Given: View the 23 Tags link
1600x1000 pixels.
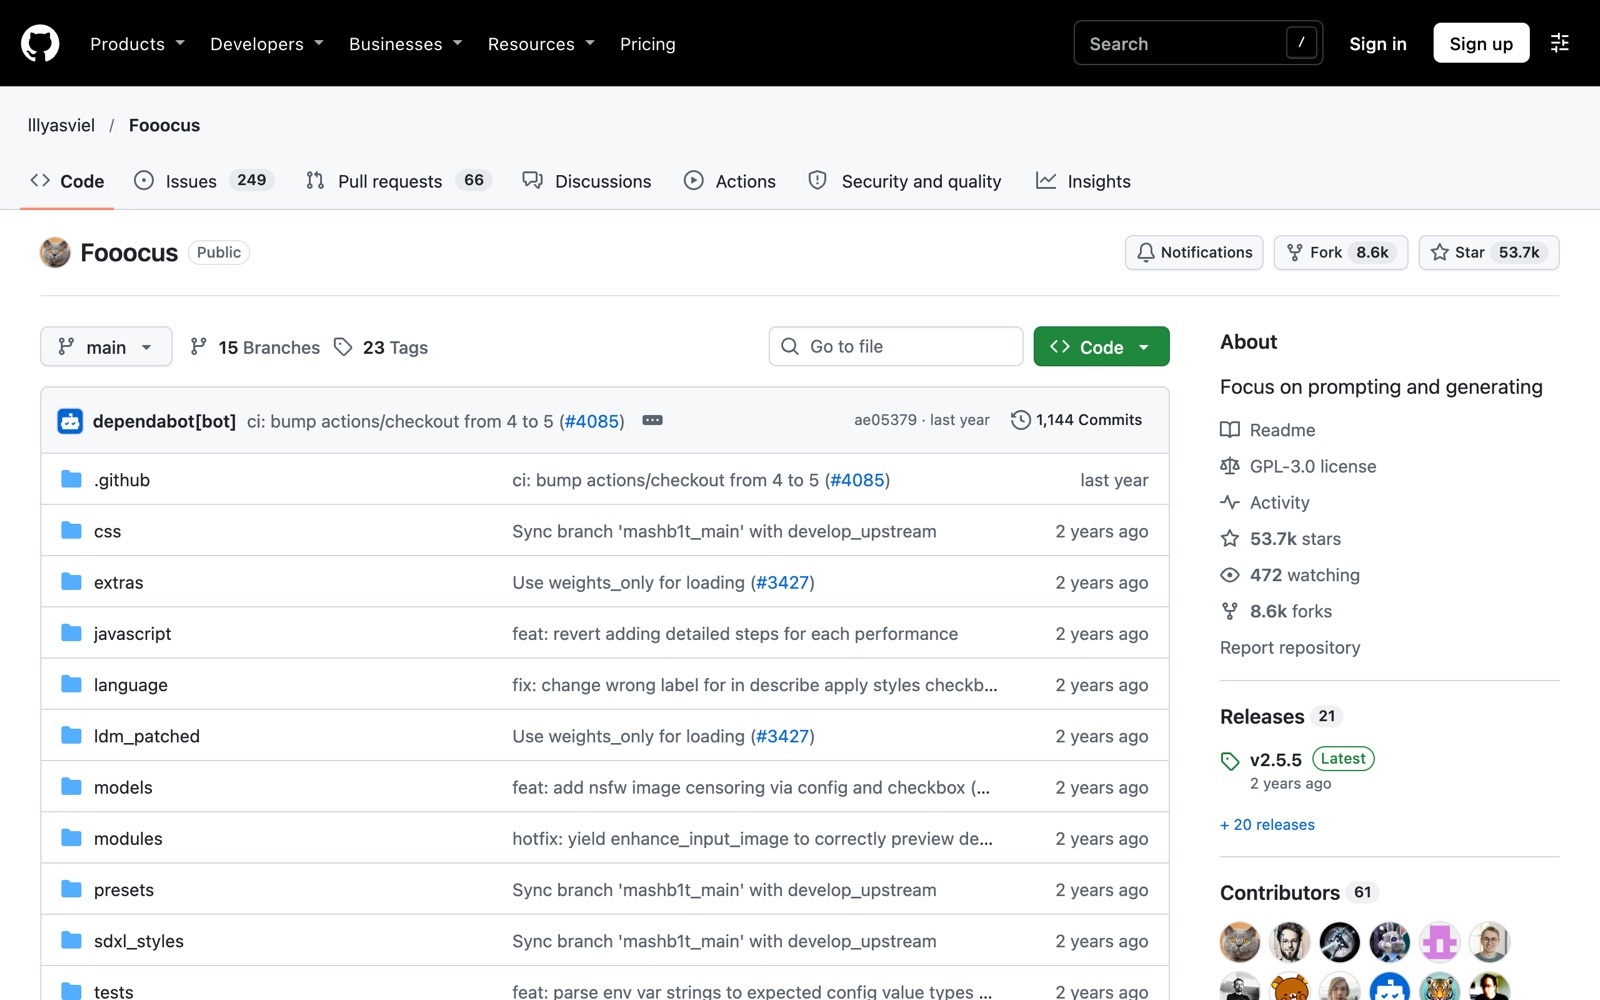Looking at the screenshot, I should (x=381, y=347).
